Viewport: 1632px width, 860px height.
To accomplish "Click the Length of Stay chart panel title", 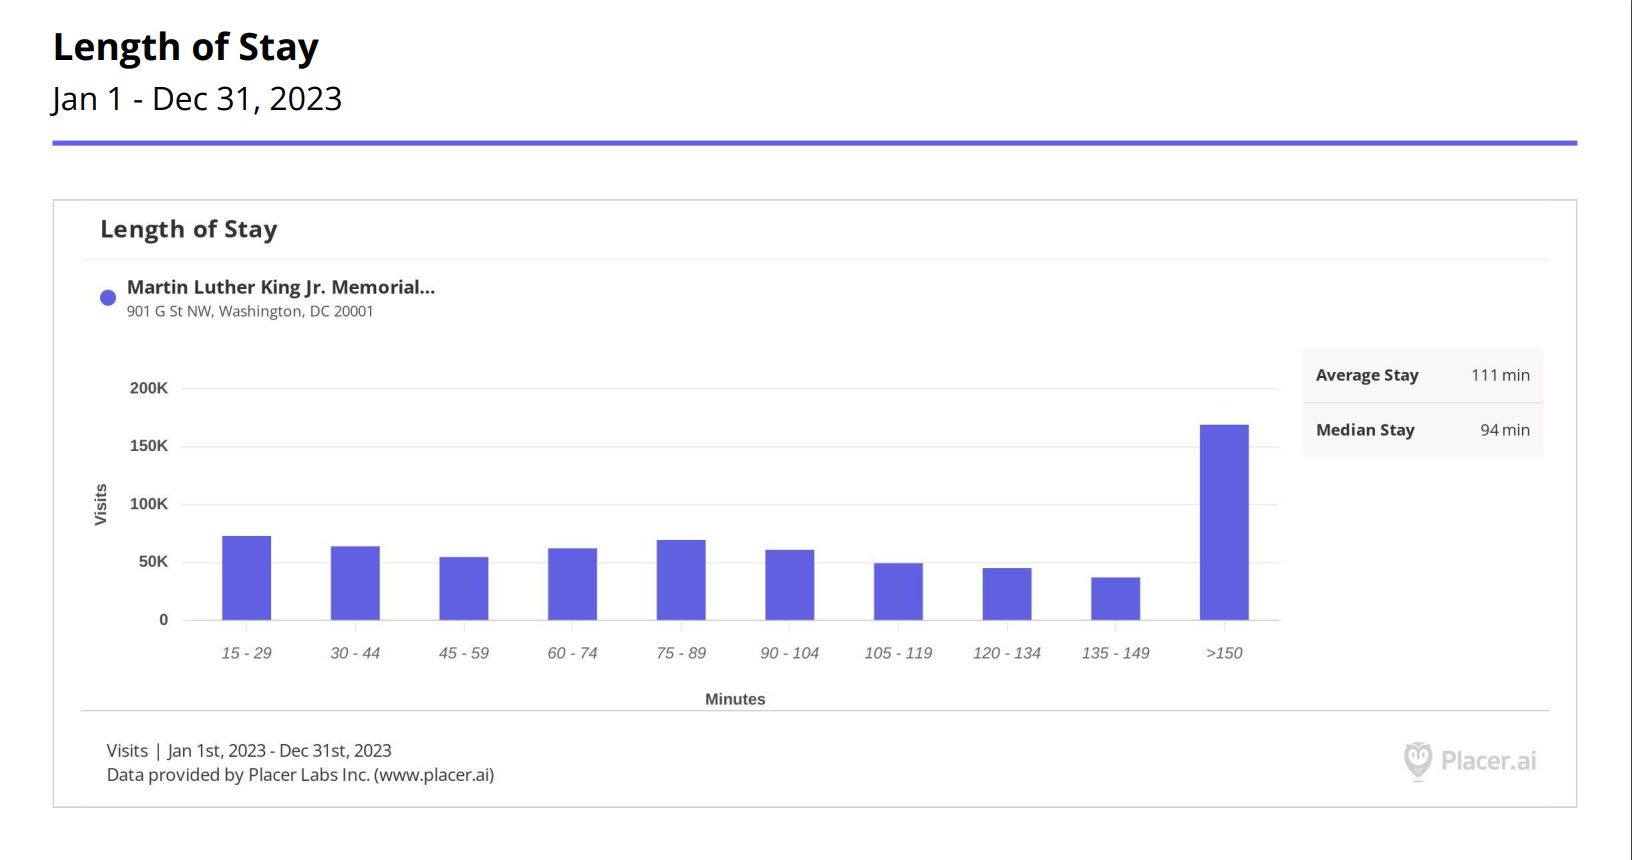I will (x=189, y=230).
